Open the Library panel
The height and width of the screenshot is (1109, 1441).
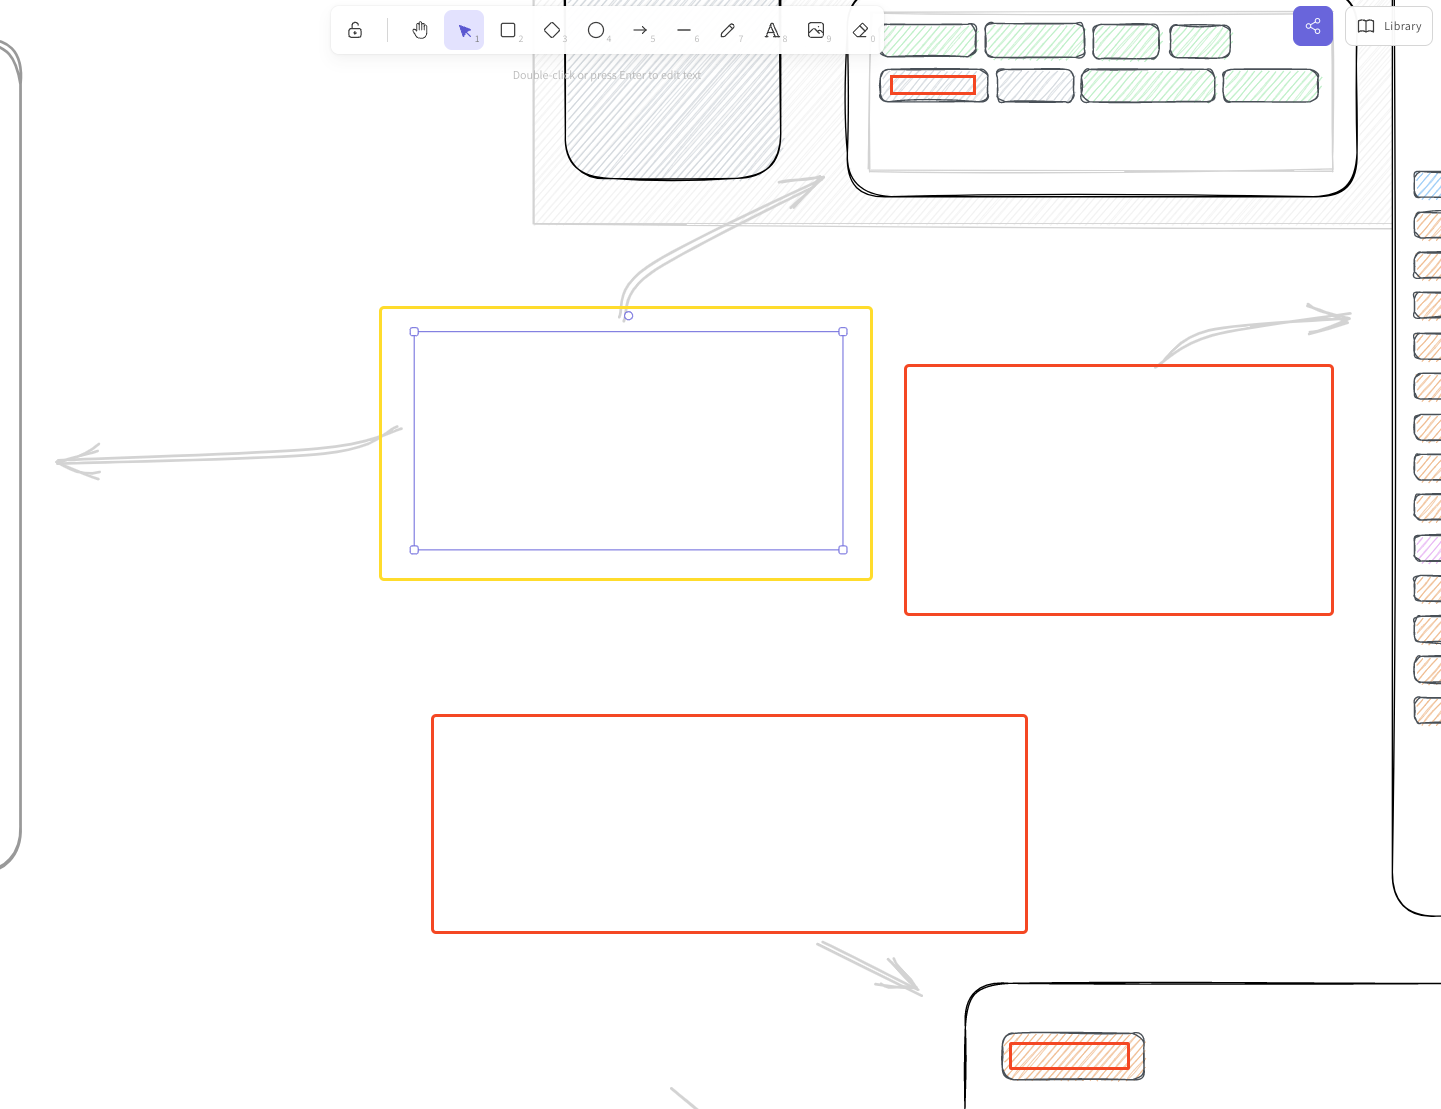point(1389,26)
